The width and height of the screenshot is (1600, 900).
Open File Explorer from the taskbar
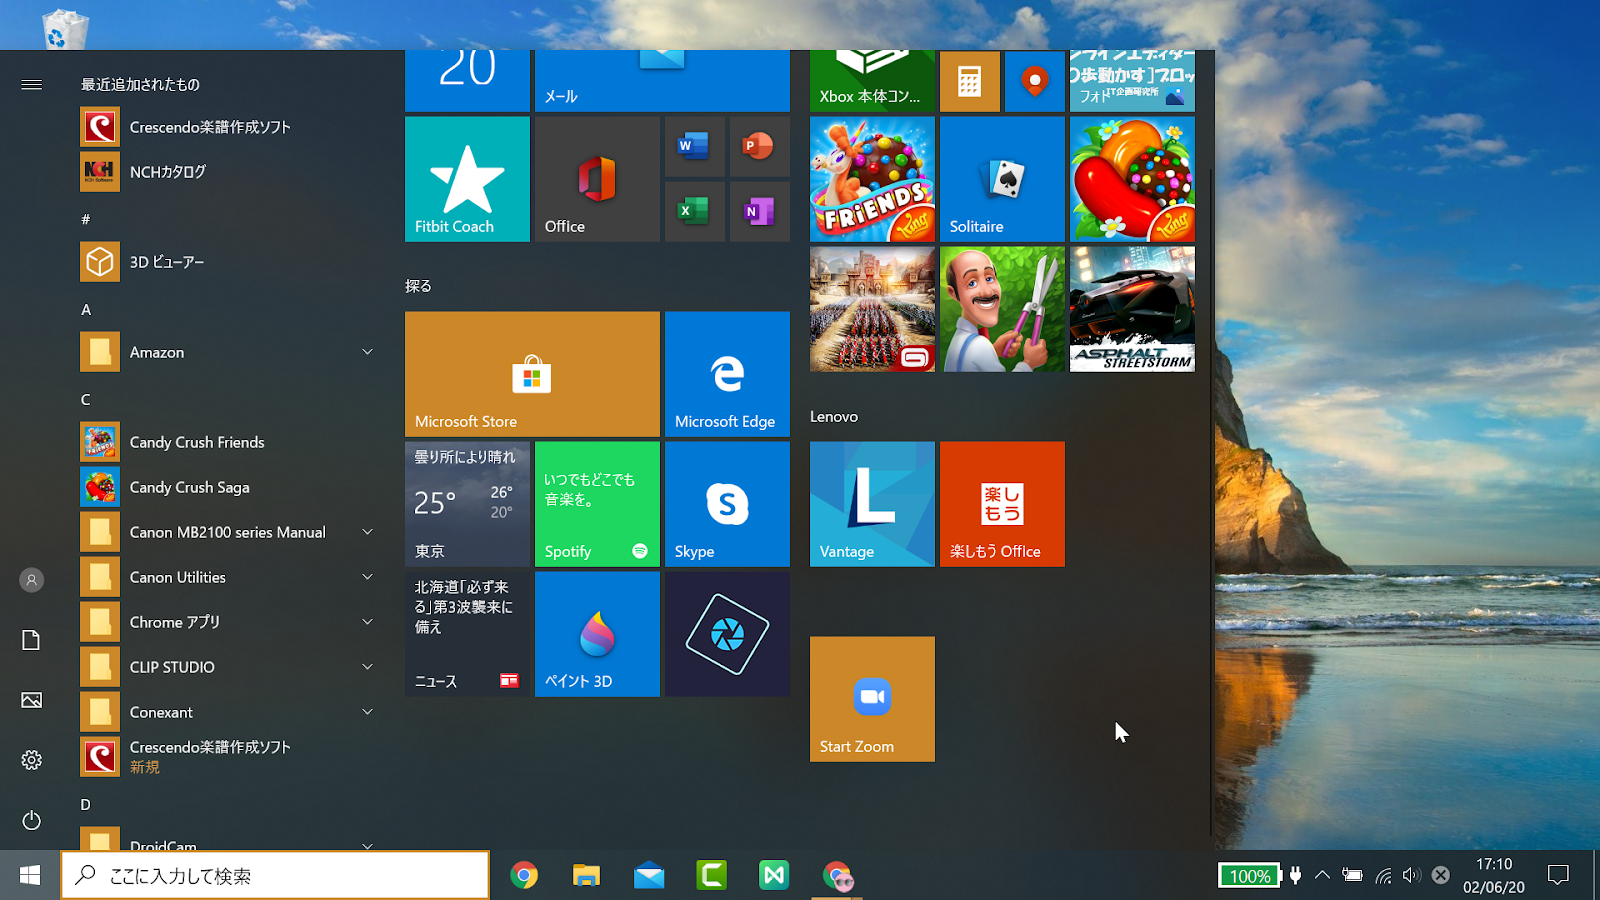[x=586, y=875]
